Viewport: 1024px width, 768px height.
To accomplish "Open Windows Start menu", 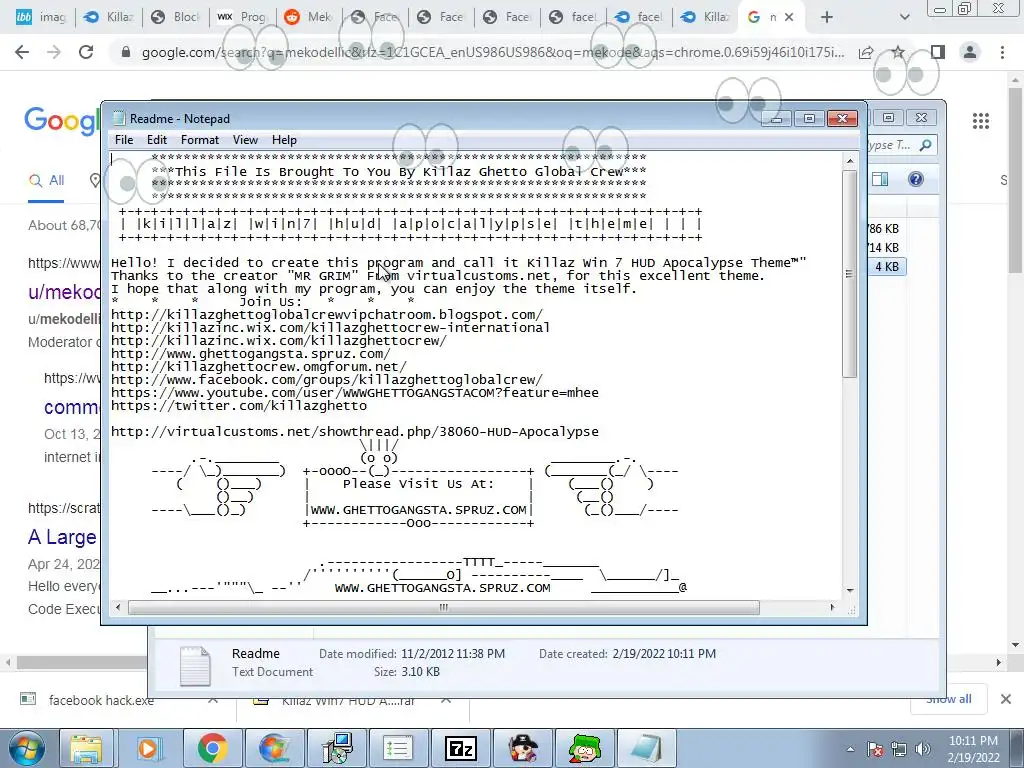I will point(26,748).
